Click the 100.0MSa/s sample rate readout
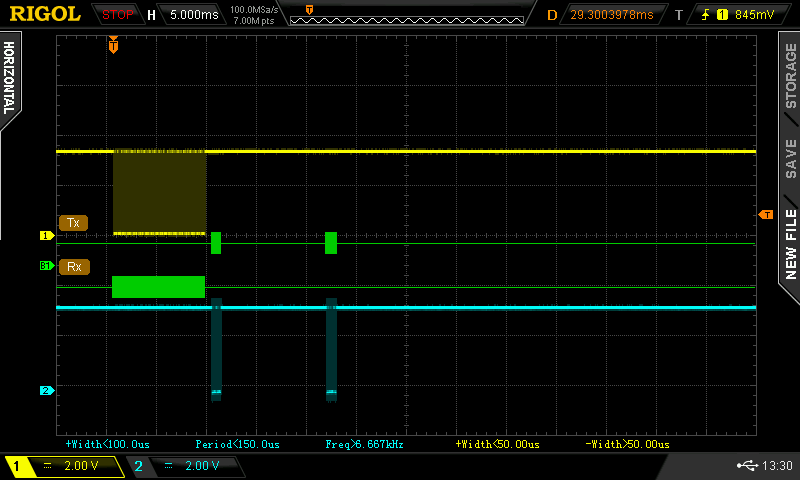 (254, 9)
